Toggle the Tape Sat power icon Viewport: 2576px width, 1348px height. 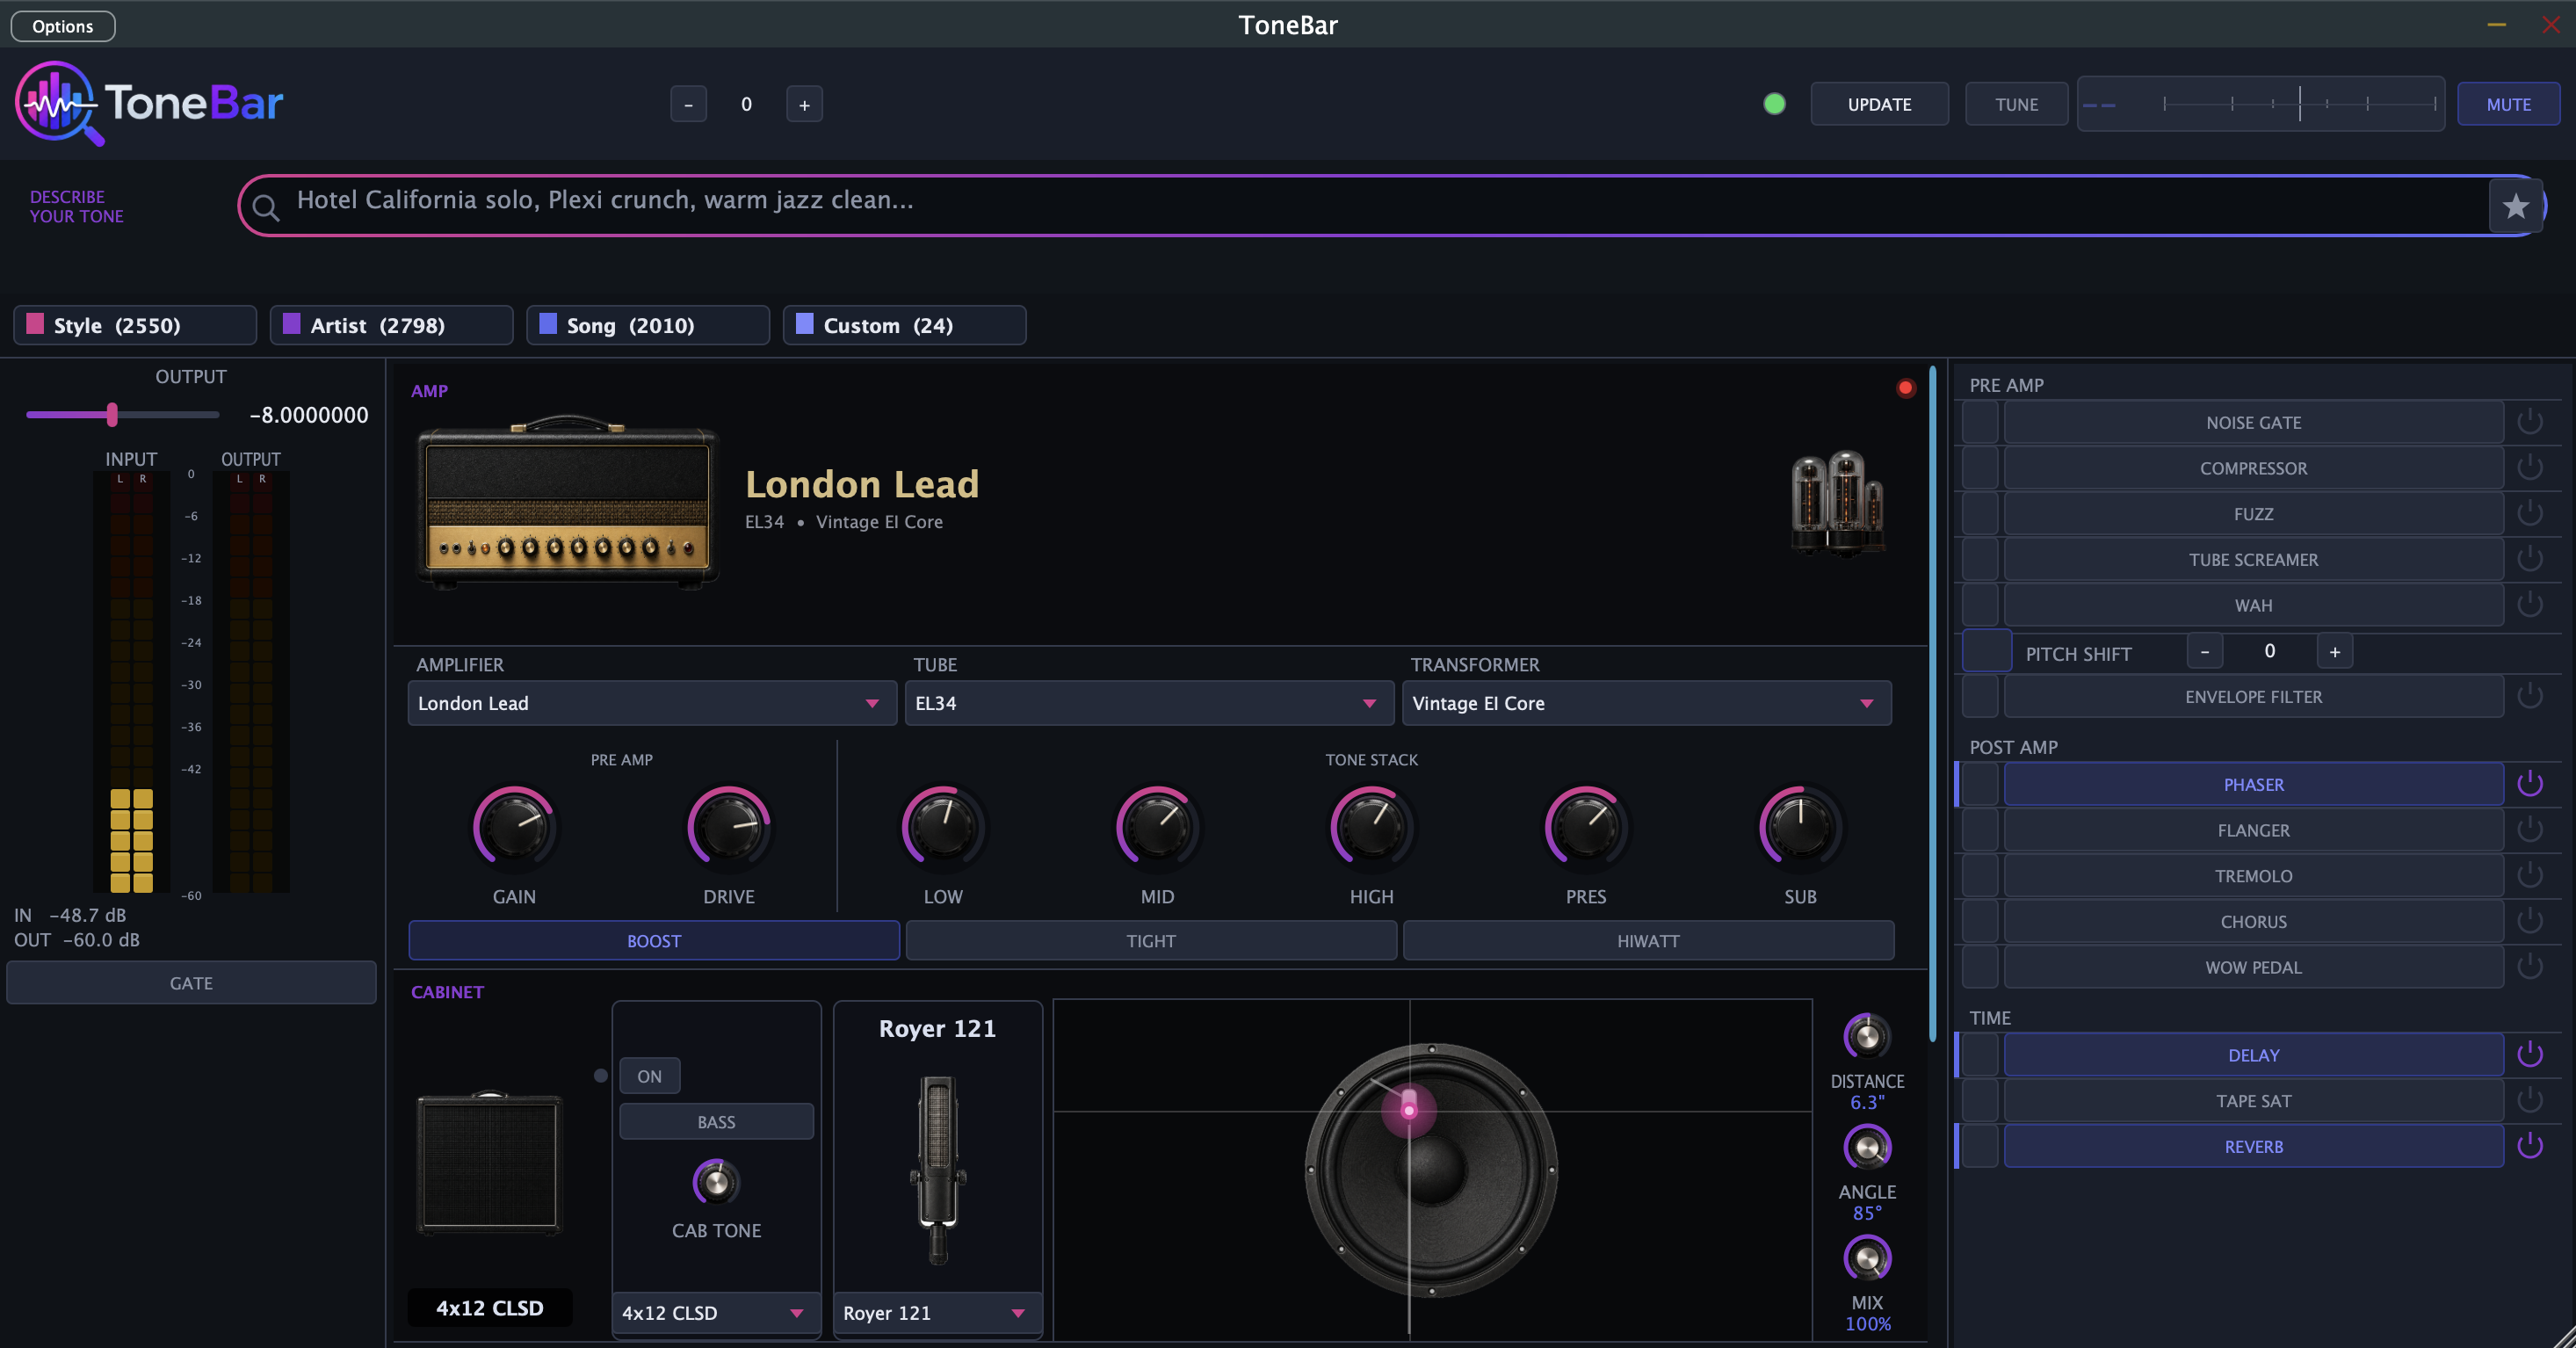(2529, 1100)
